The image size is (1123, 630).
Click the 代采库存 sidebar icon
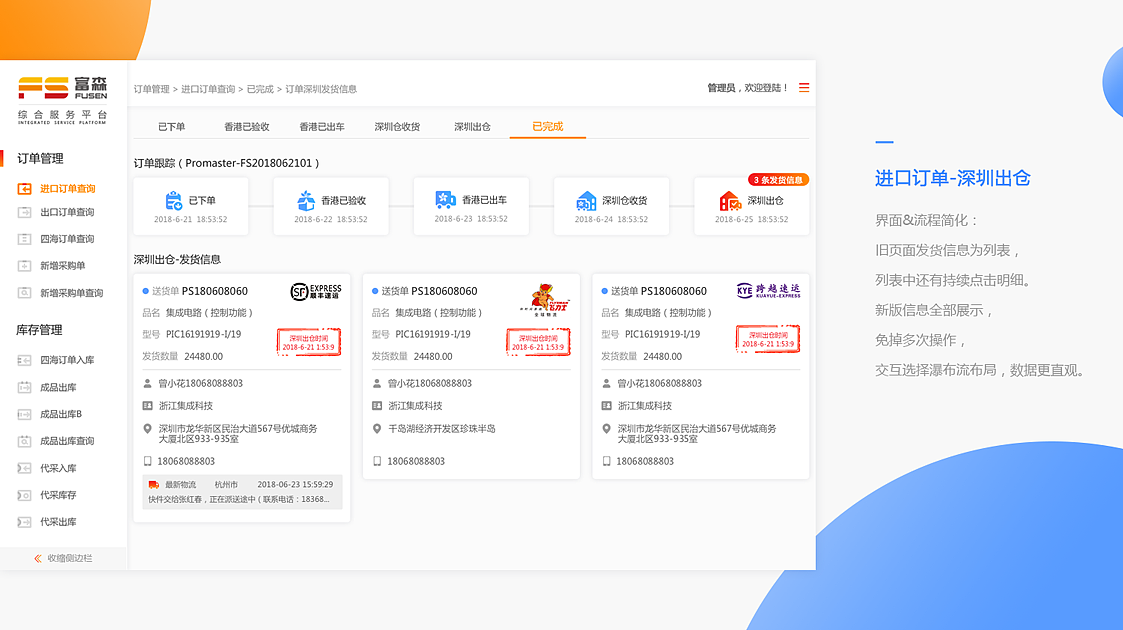[x=24, y=495]
